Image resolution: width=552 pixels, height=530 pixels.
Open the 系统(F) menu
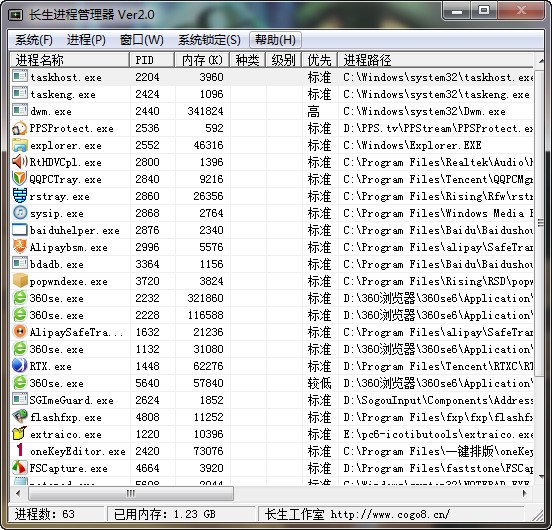[34, 40]
